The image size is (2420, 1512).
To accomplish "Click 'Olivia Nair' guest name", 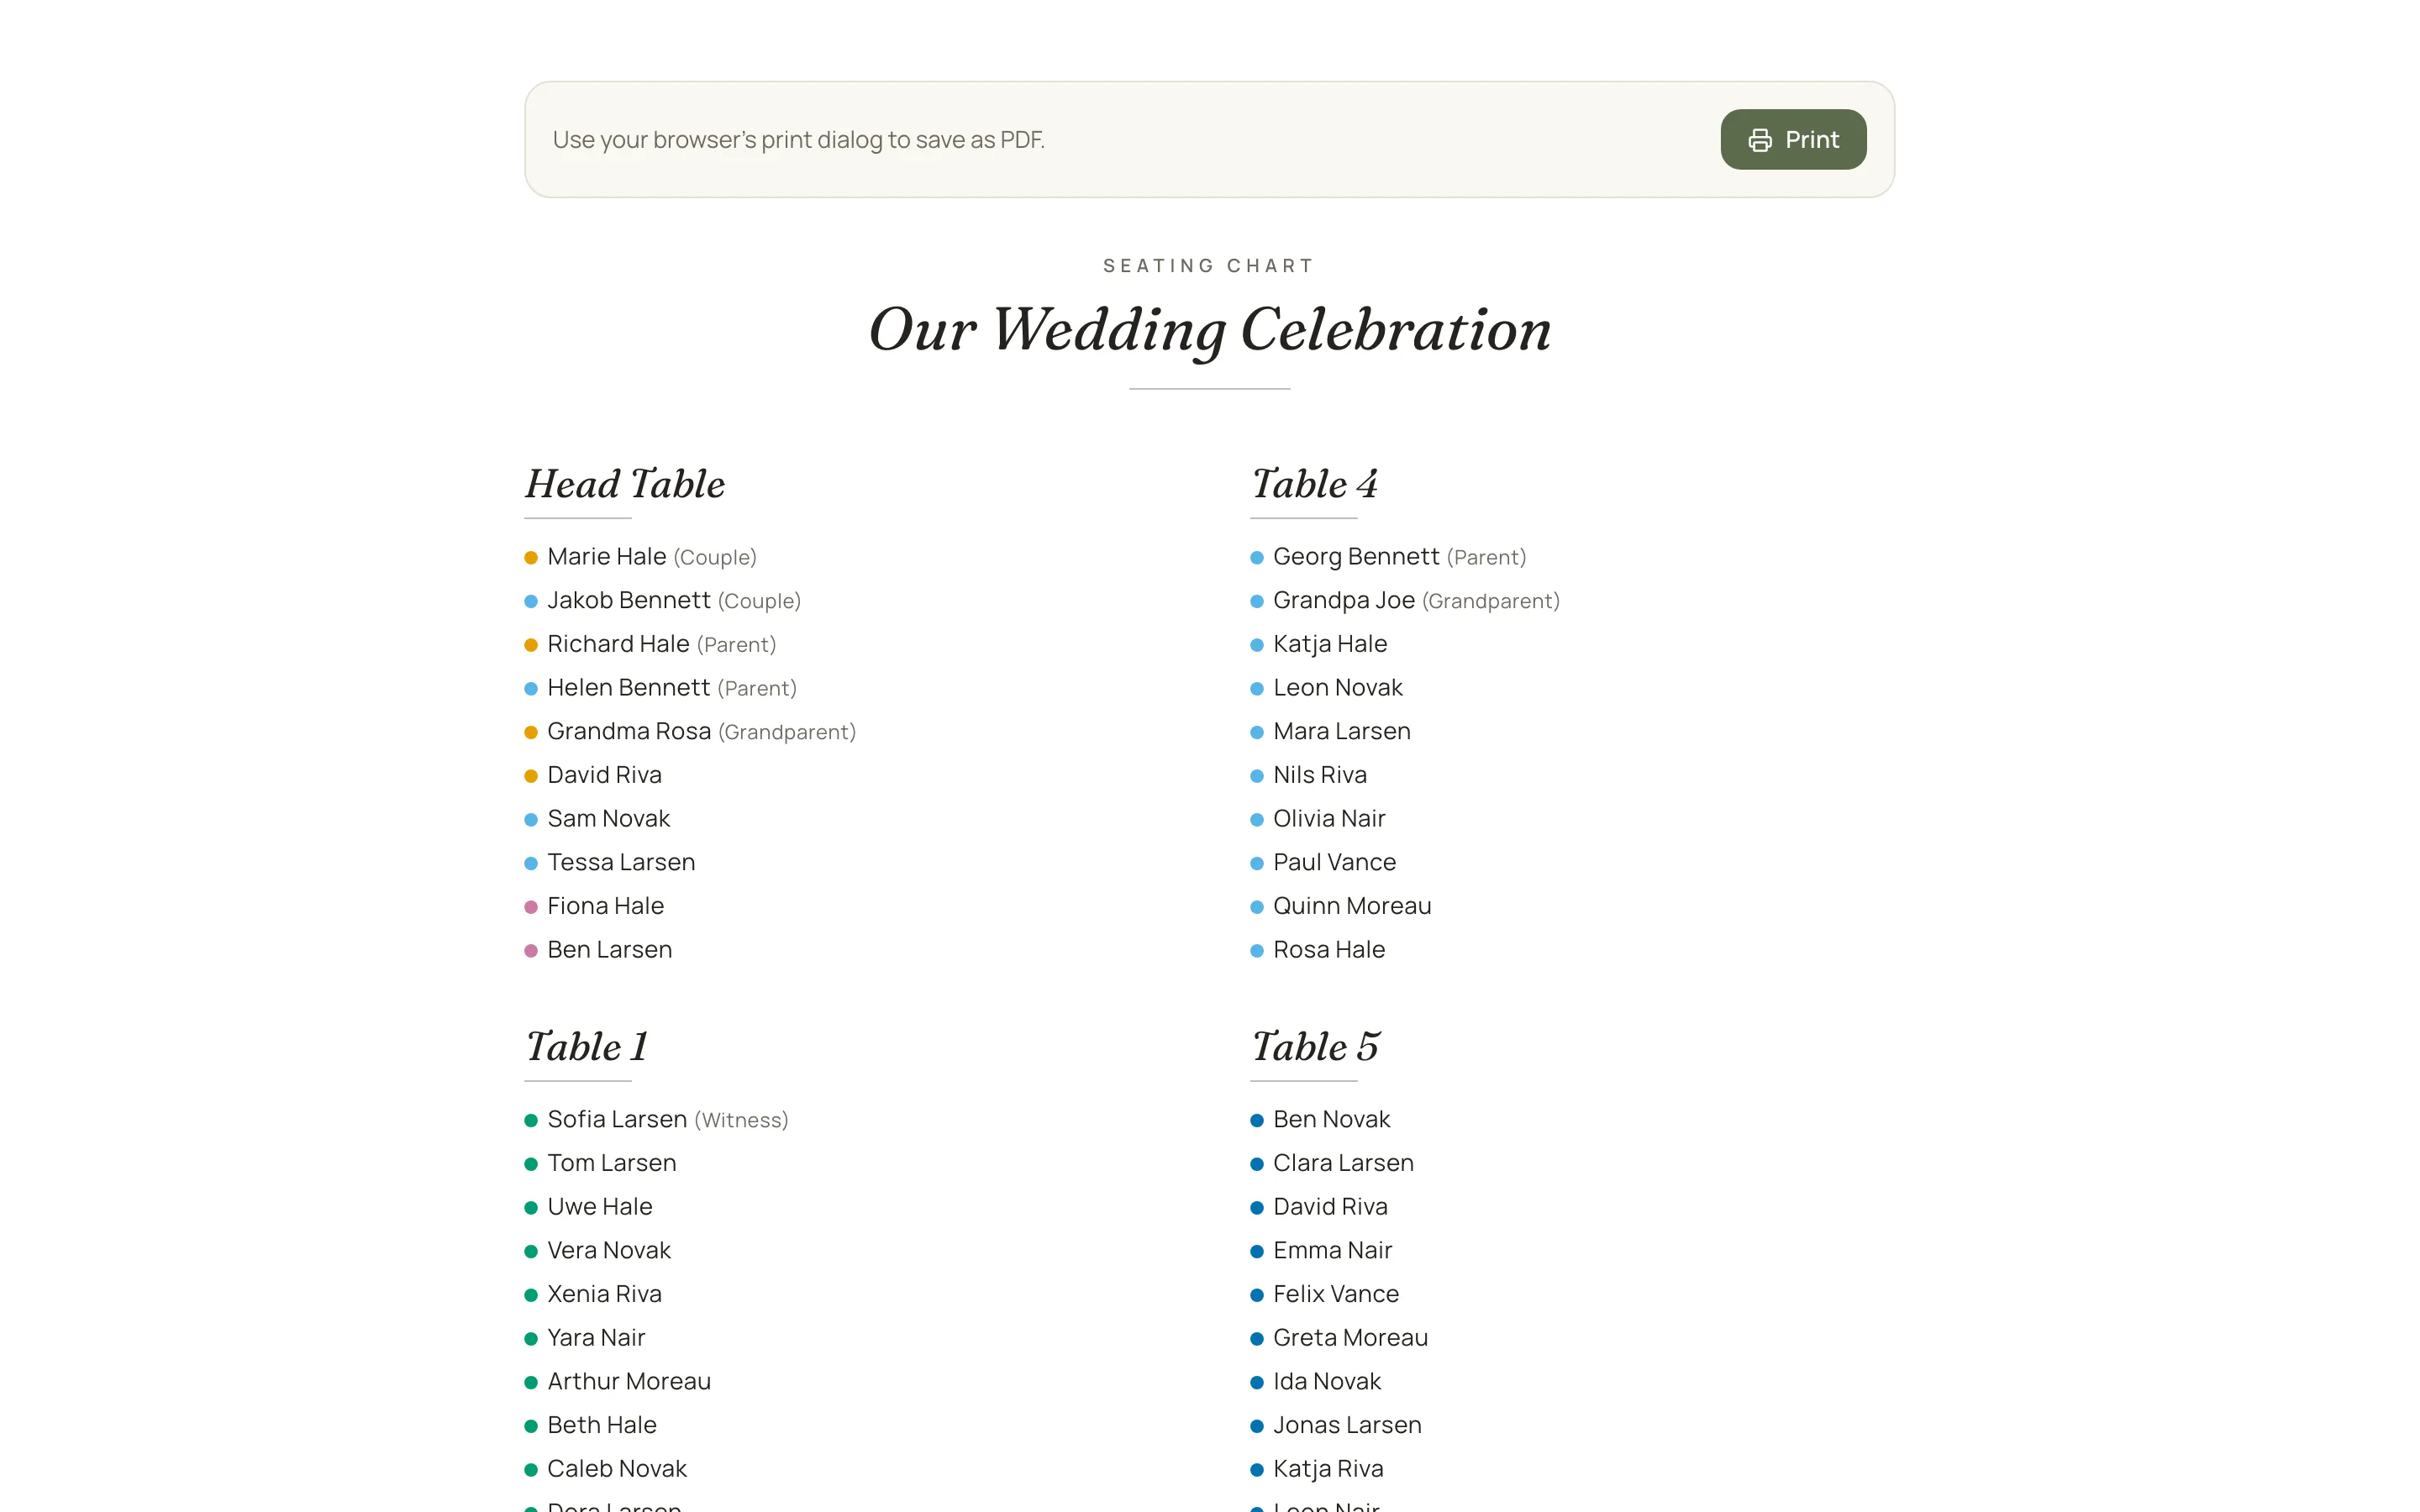I will [1329, 819].
